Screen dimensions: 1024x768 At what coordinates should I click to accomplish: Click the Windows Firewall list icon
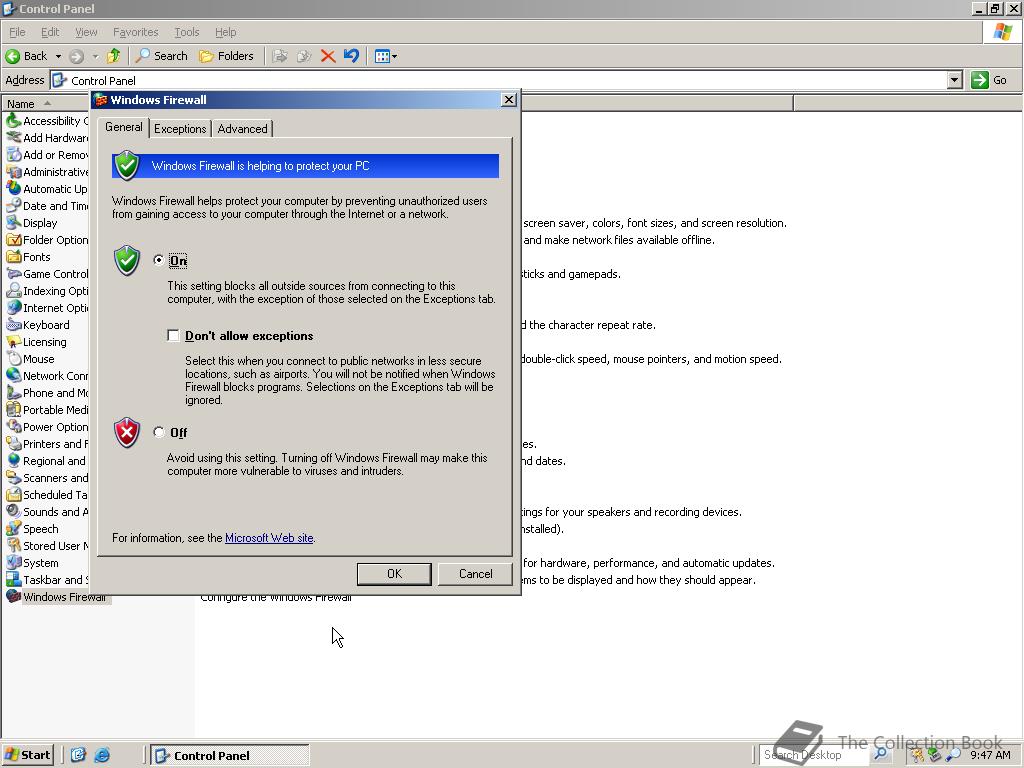coord(13,596)
